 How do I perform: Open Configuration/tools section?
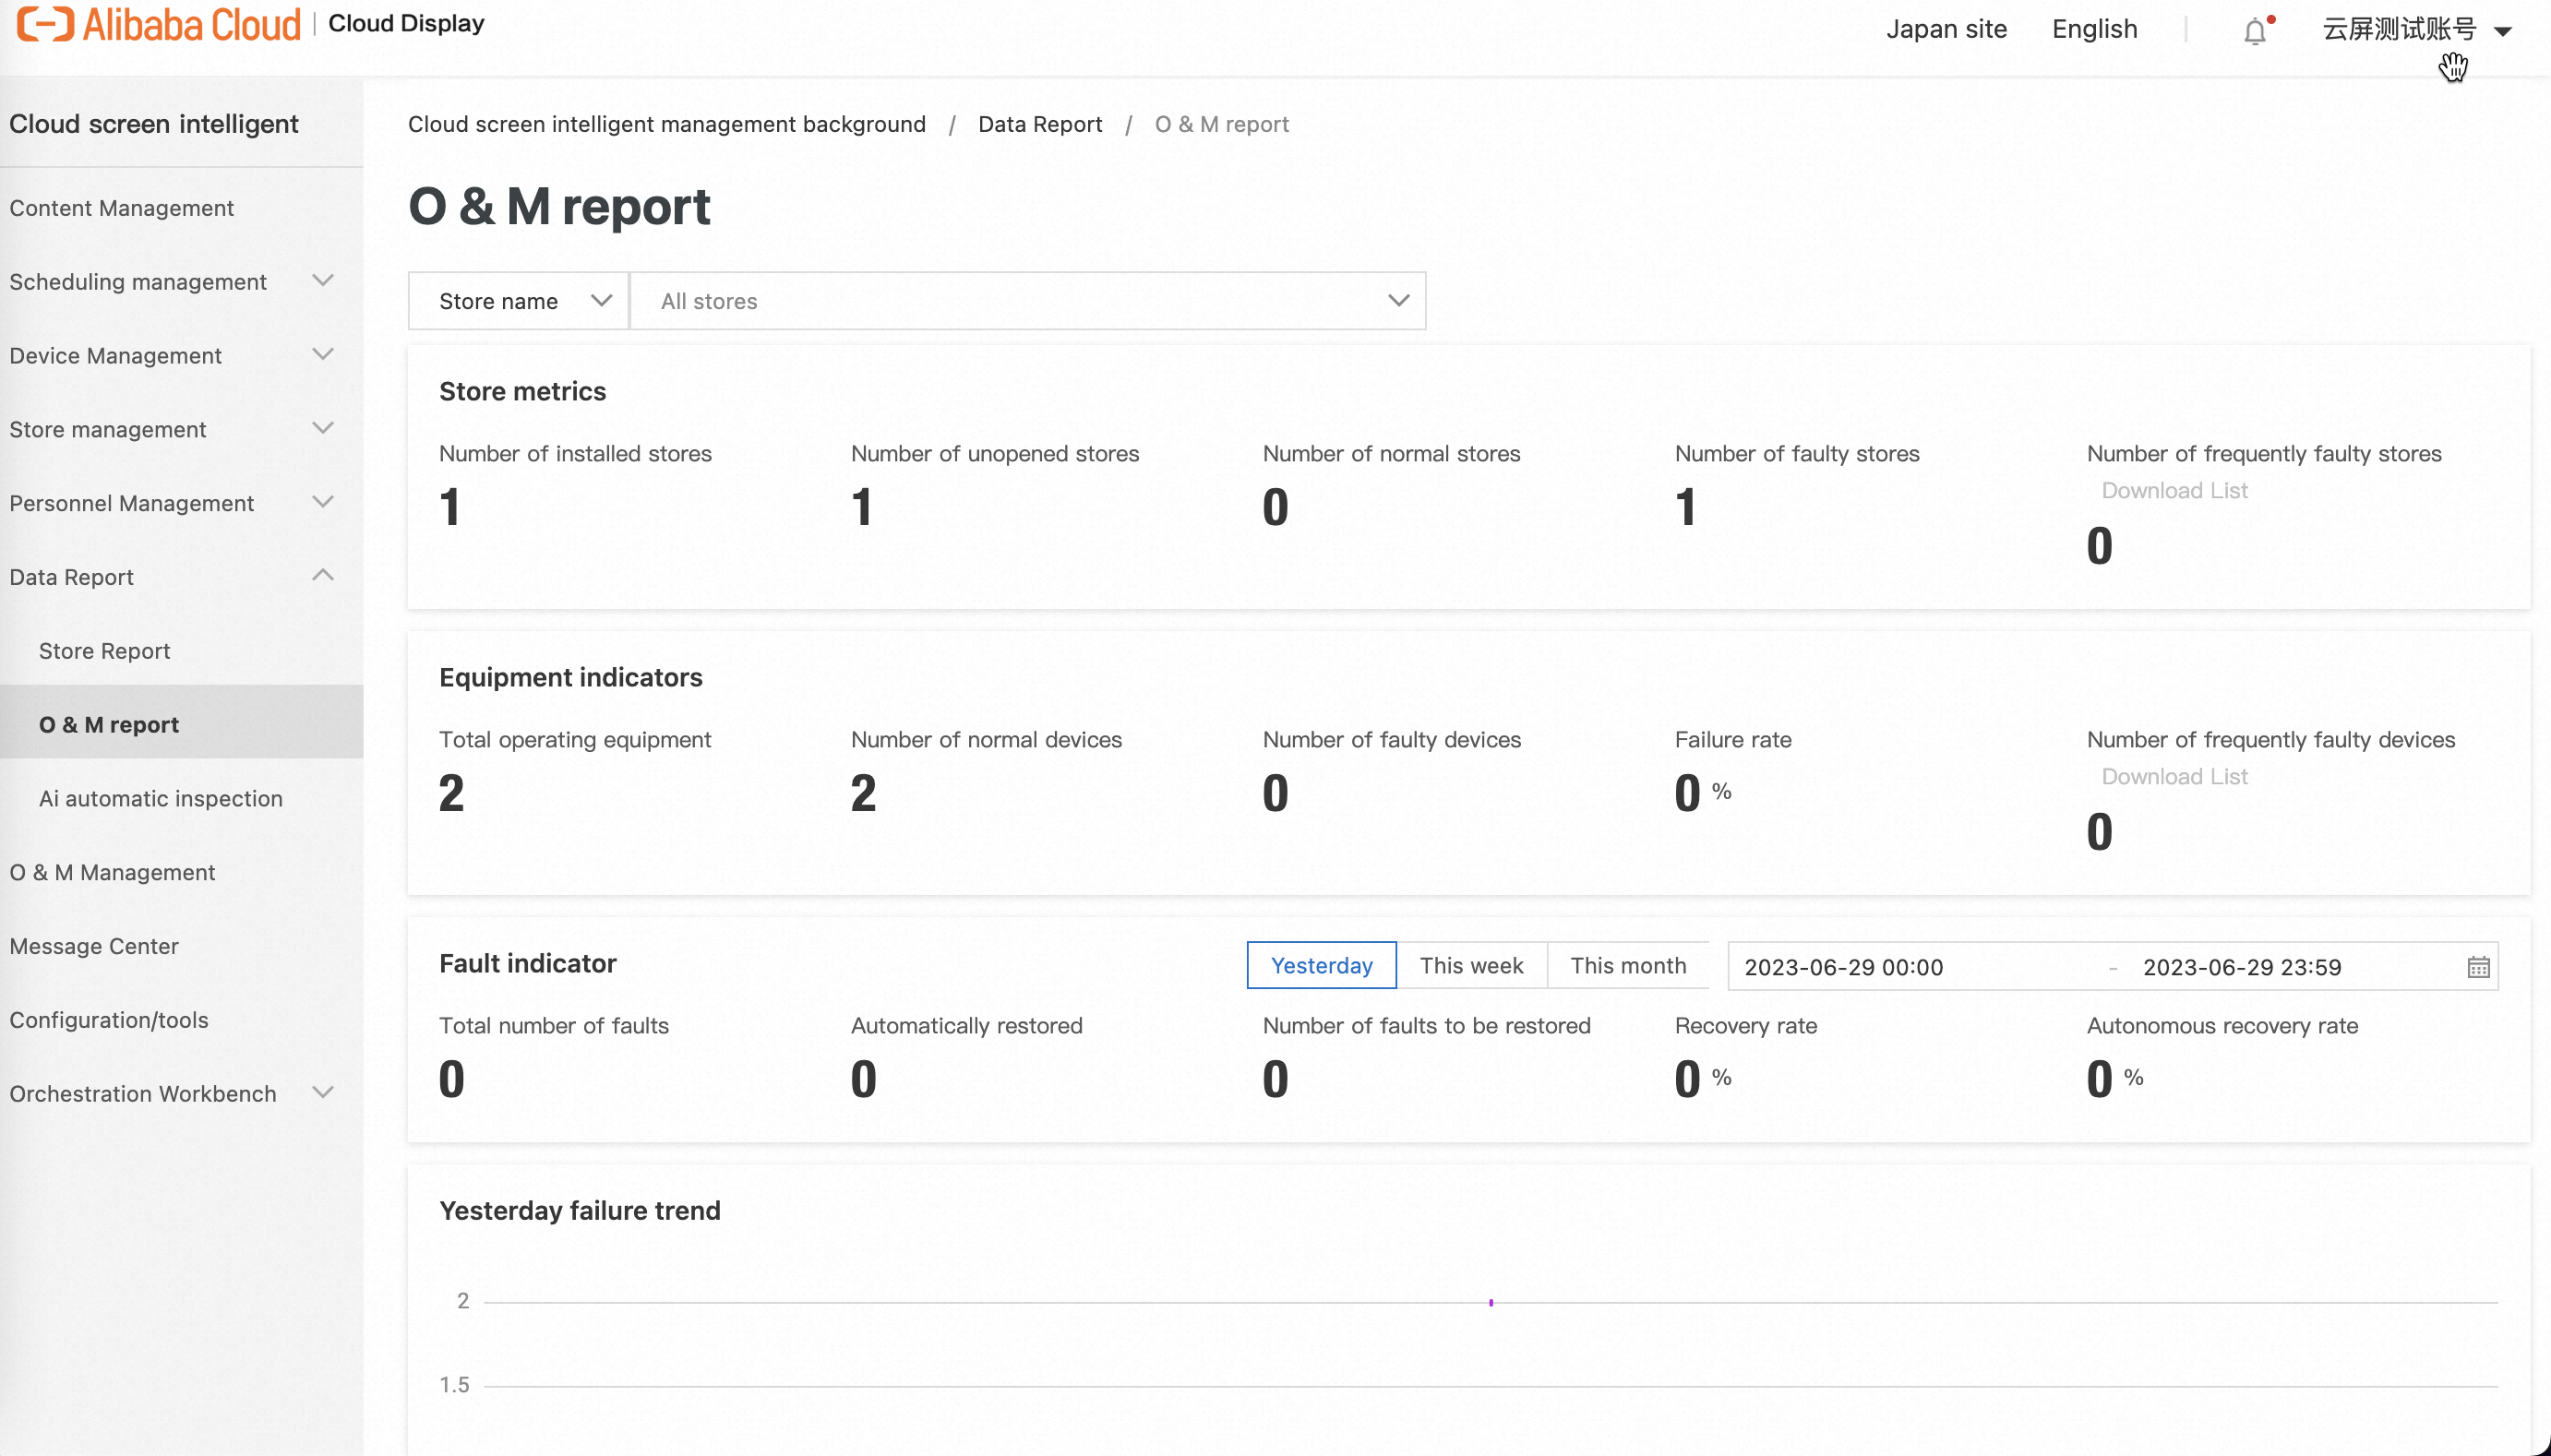click(109, 1020)
